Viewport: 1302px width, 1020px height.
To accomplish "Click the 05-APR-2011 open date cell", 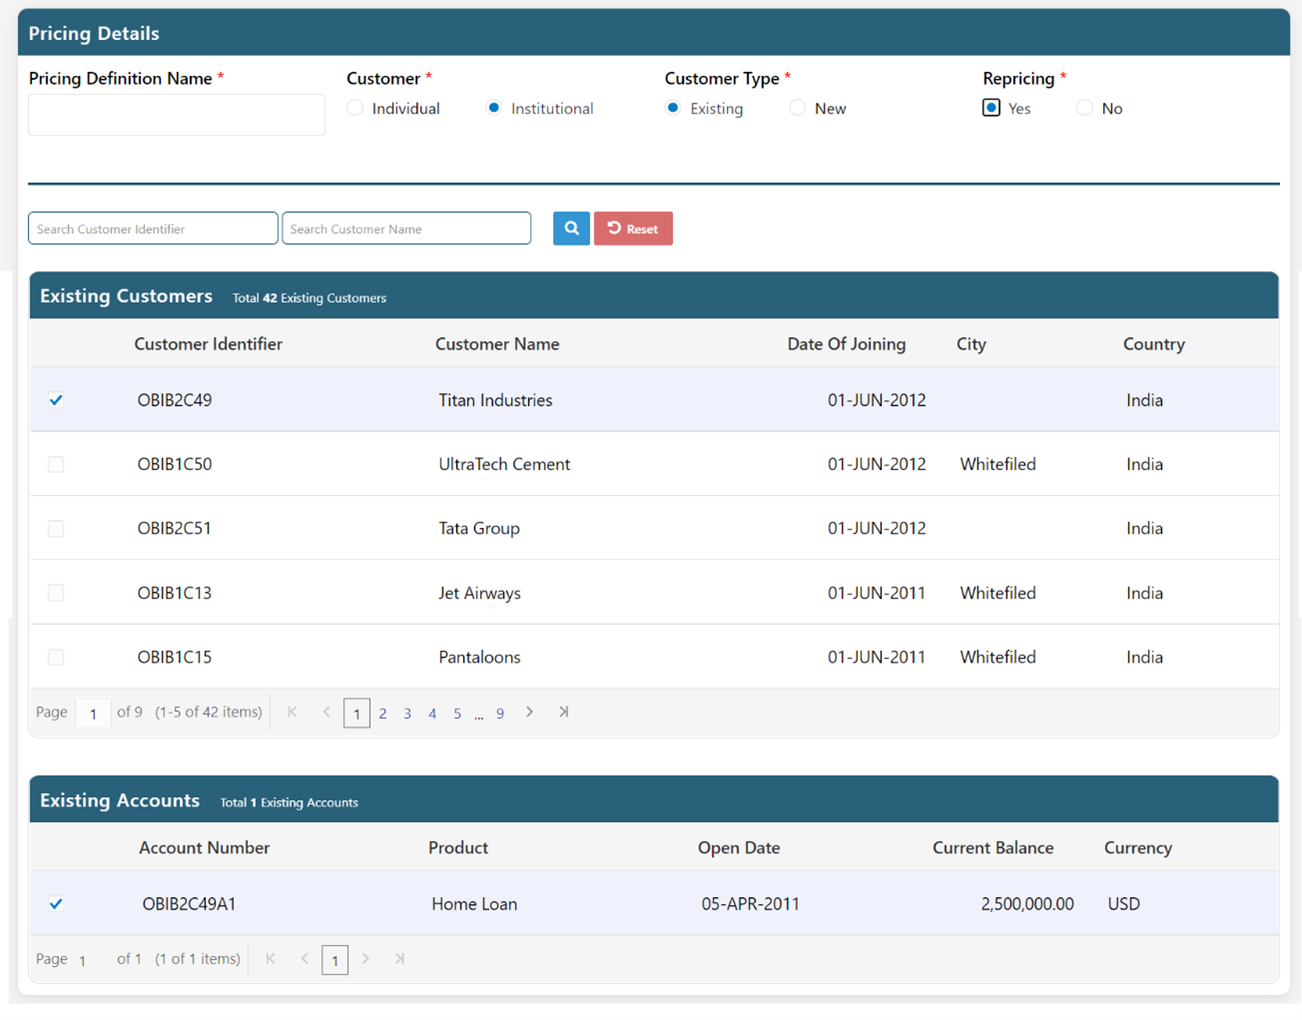I will [x=750, y=904].
